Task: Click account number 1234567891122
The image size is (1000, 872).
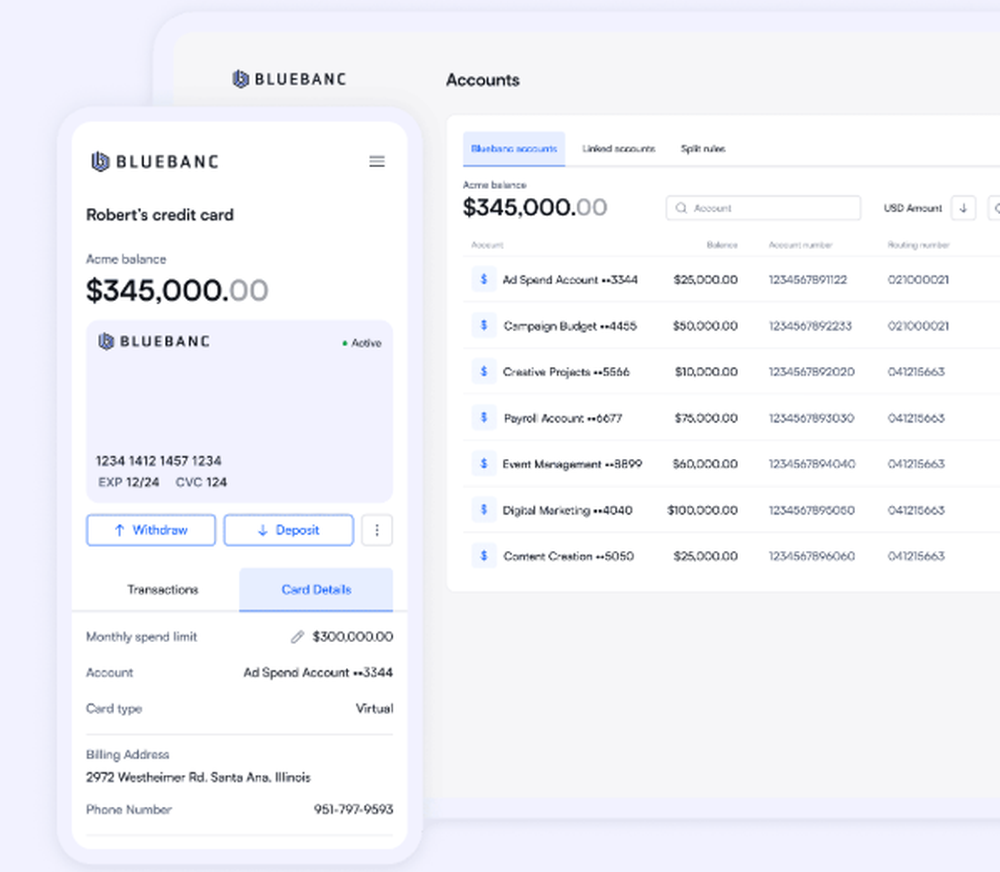Action: coord(807,279)
